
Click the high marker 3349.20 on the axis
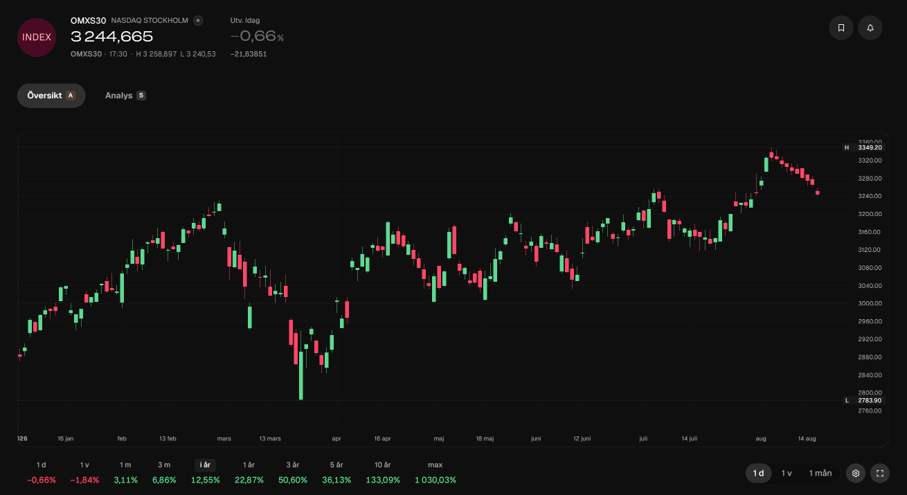coord(869,147)
